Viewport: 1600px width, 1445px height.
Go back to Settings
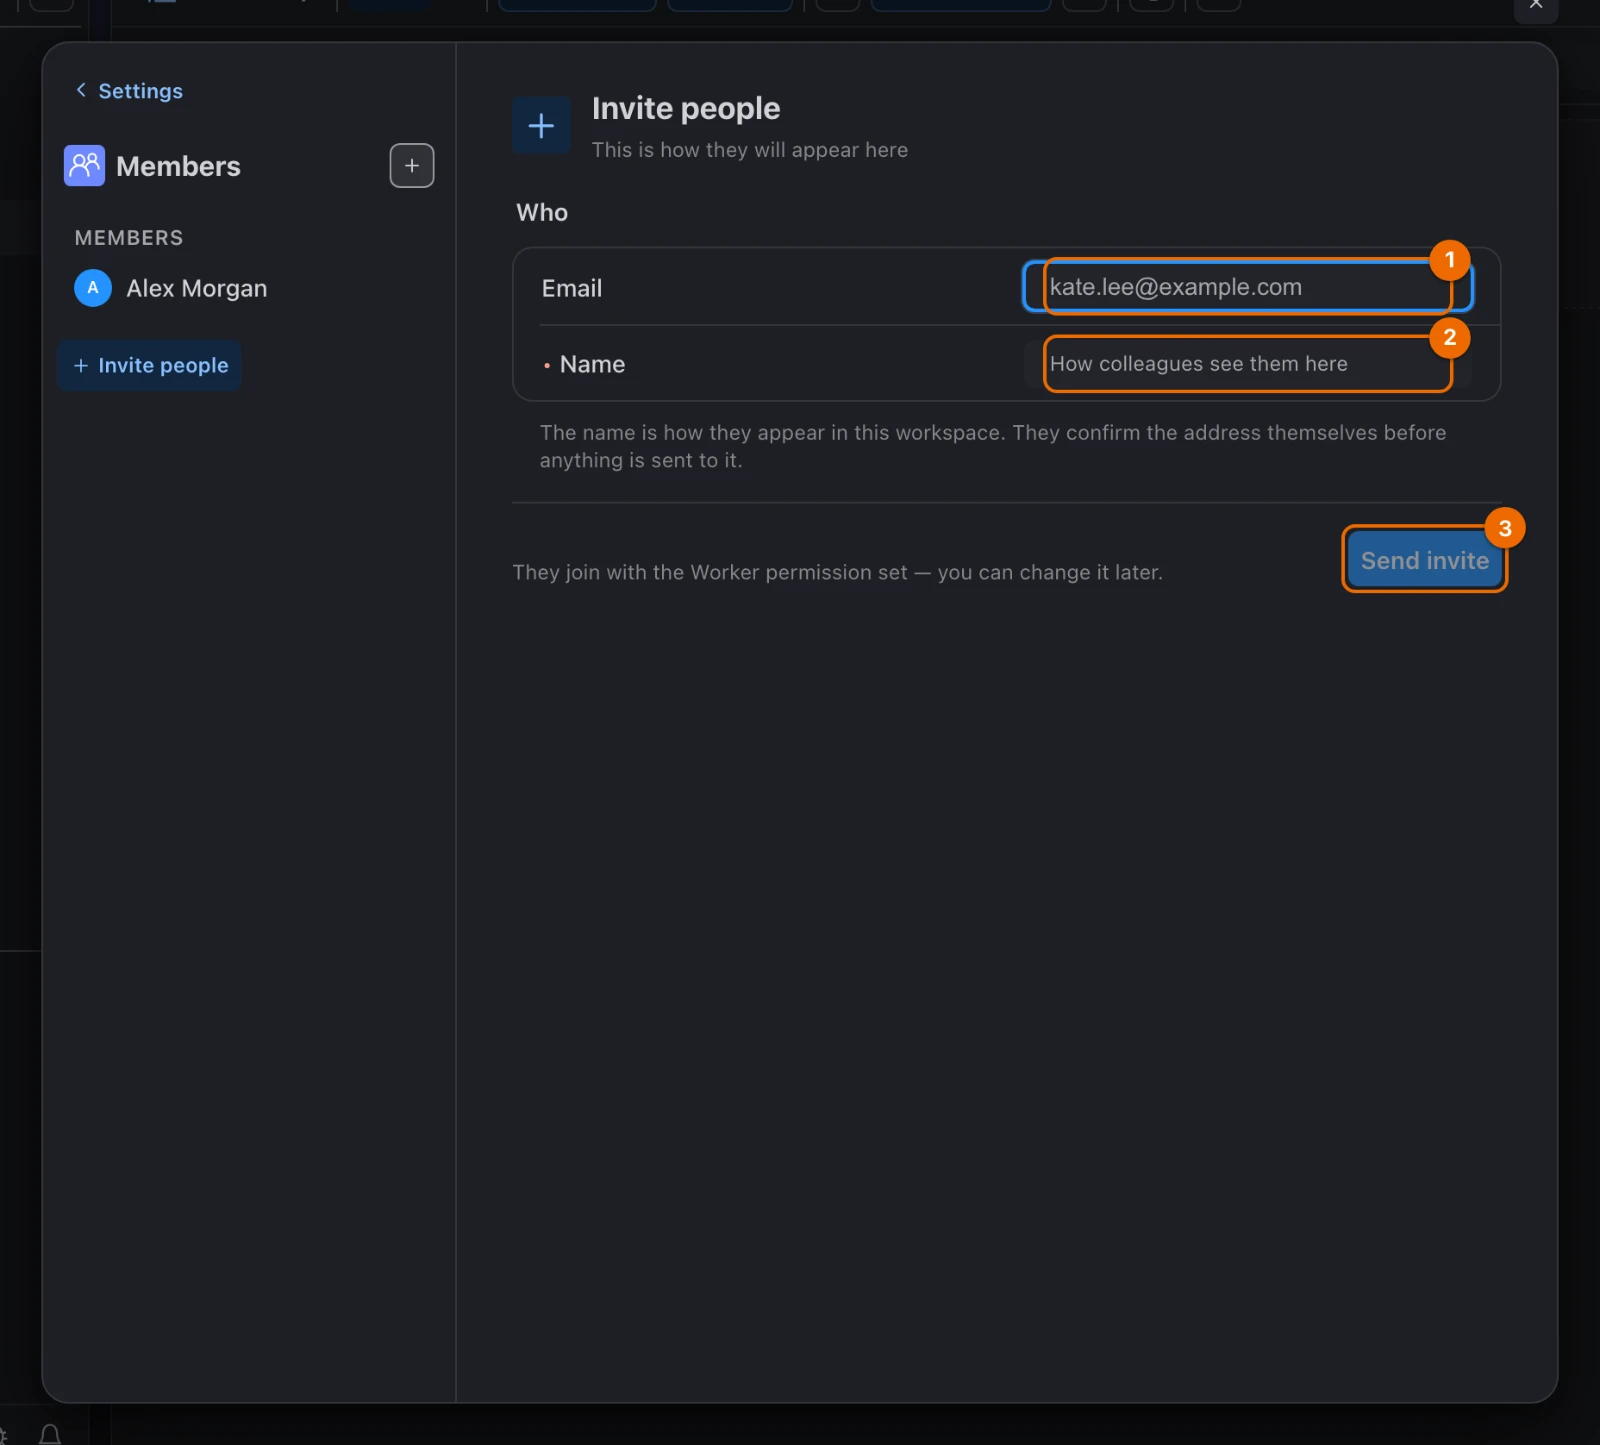pos(129,91)
